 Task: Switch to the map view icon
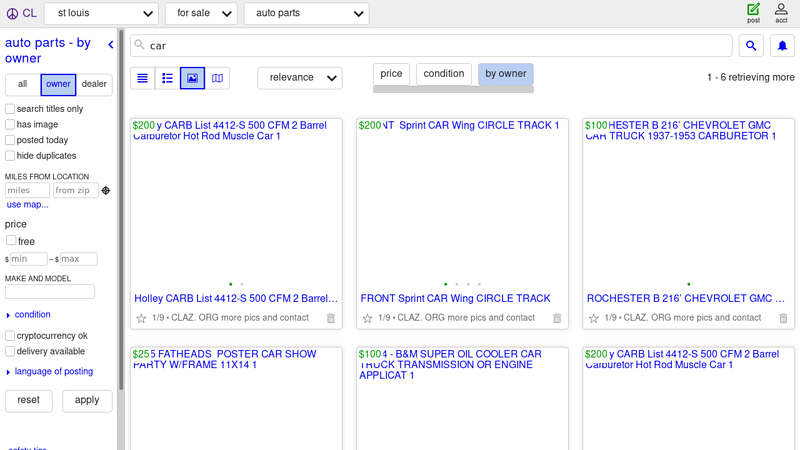click(217, 78)
